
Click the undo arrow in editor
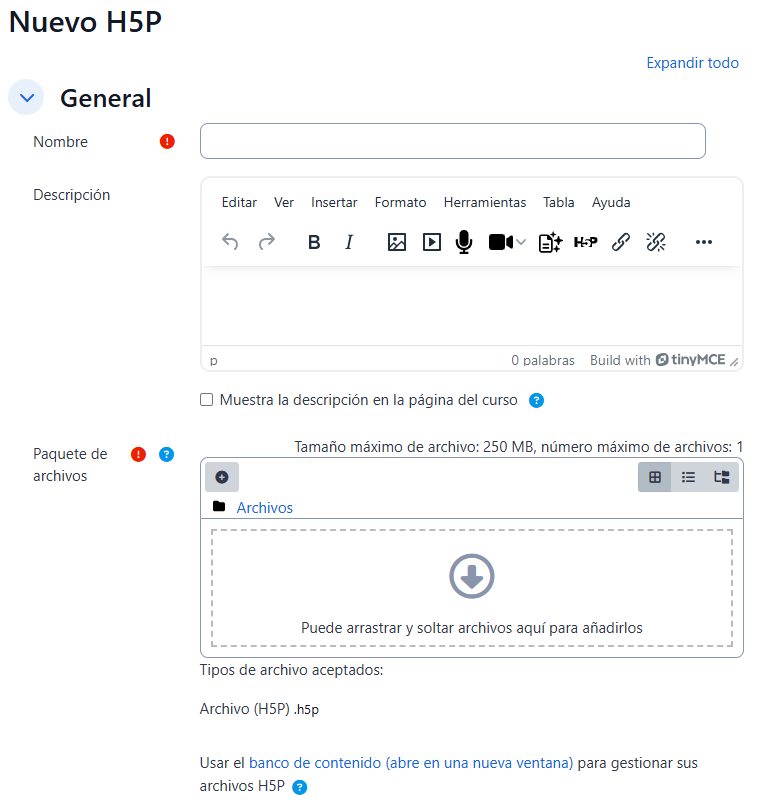pos(230,242)
